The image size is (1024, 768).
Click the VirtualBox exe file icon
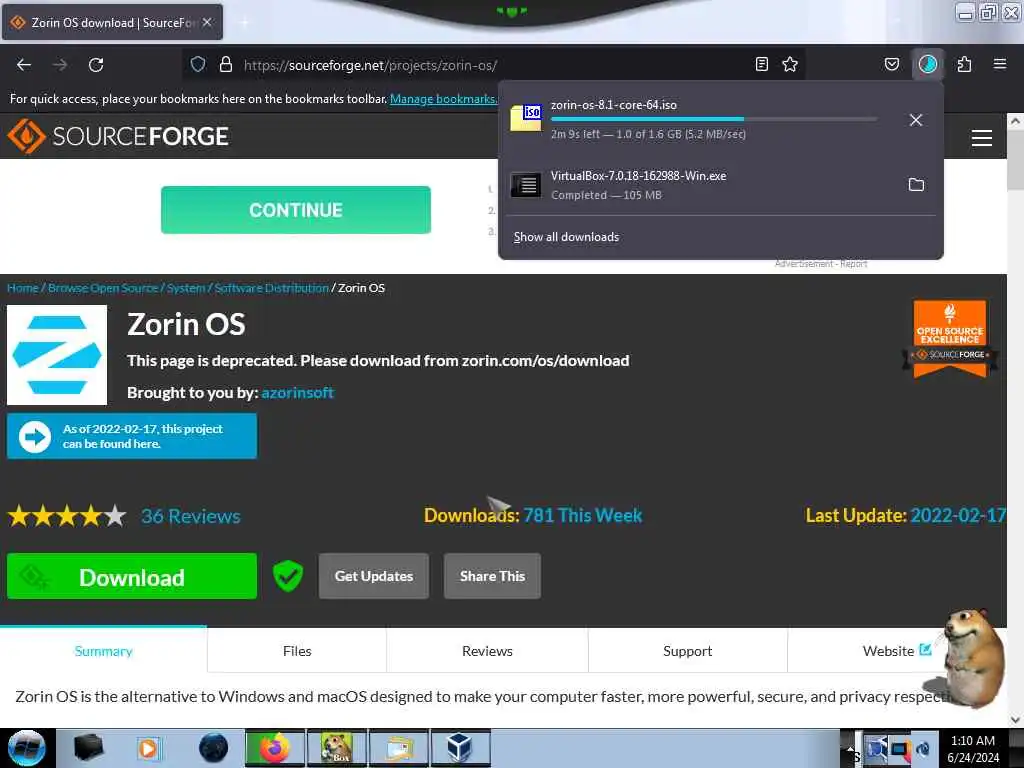click(x=526, y=185)
